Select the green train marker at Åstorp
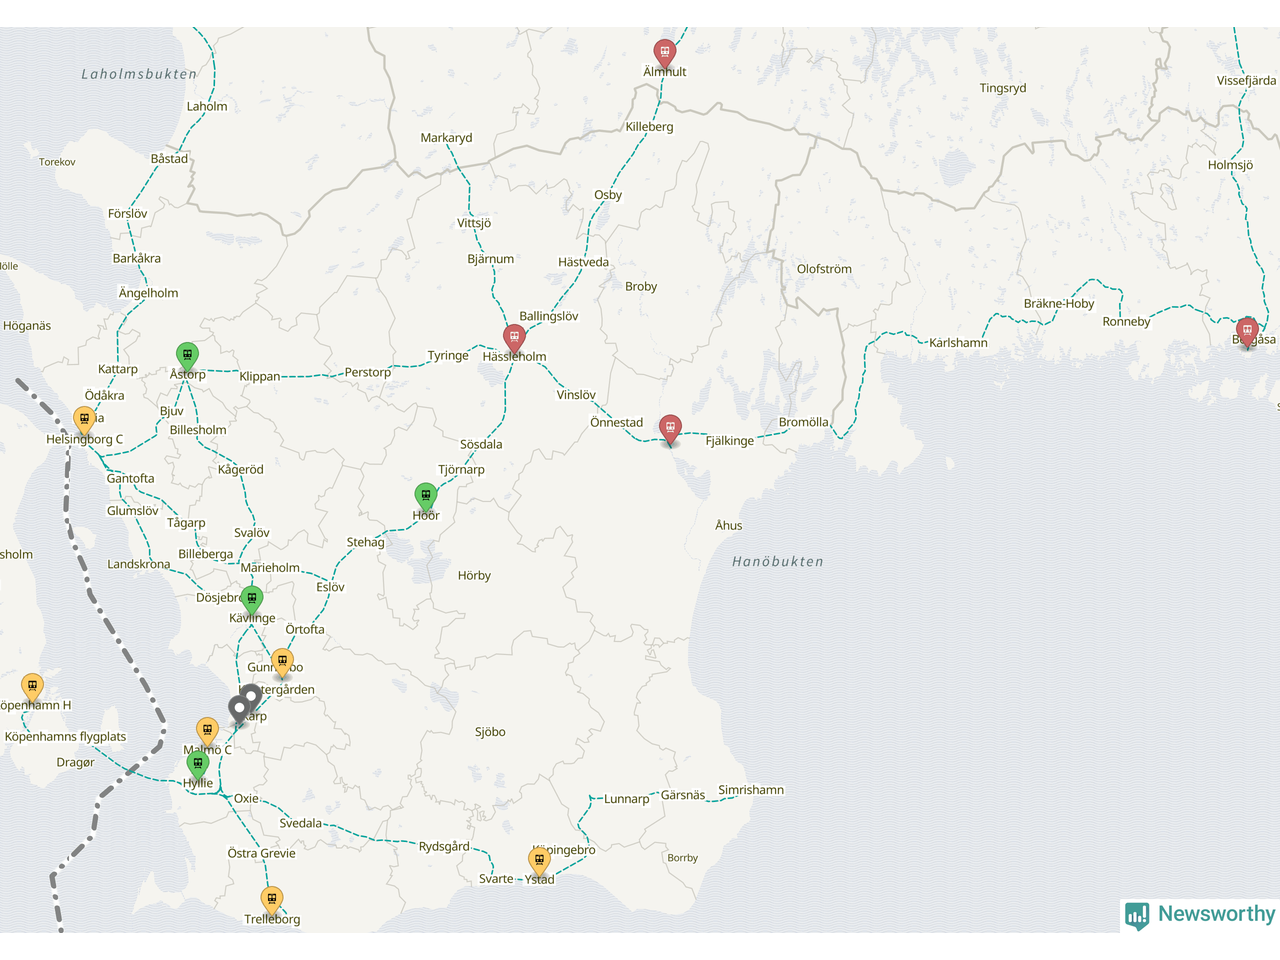 pyautogui.click(x=187, y=355)
